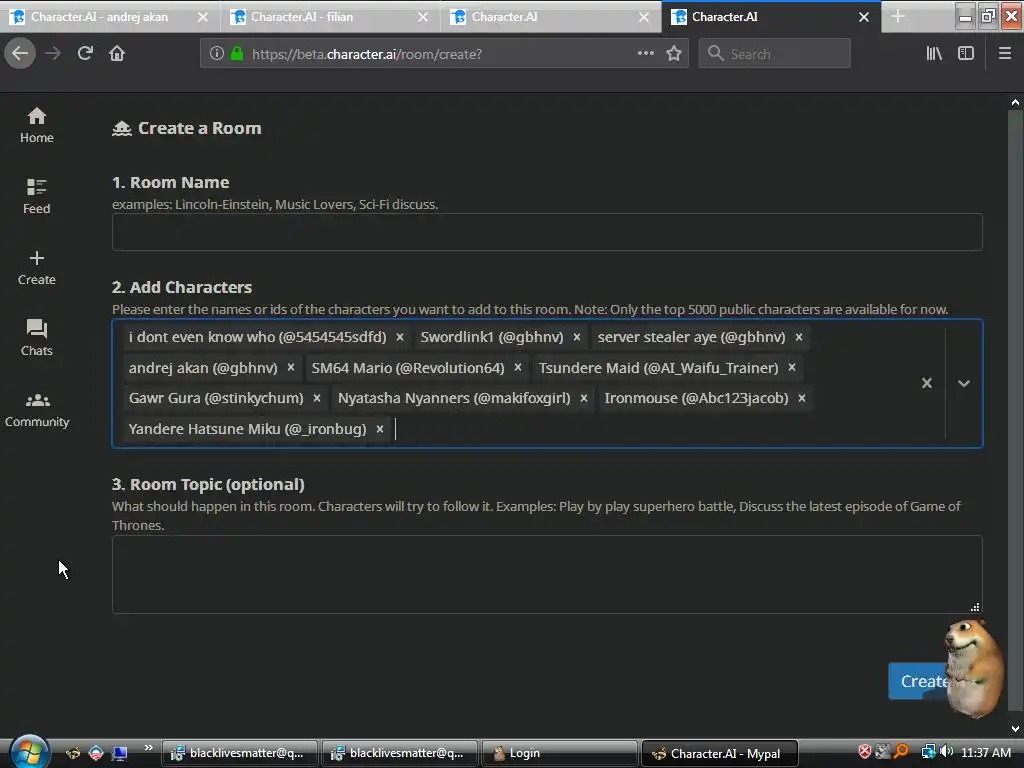1024x768 pixels.
Task: Open the Community sidebar item
Action: [x=37, y=409]
